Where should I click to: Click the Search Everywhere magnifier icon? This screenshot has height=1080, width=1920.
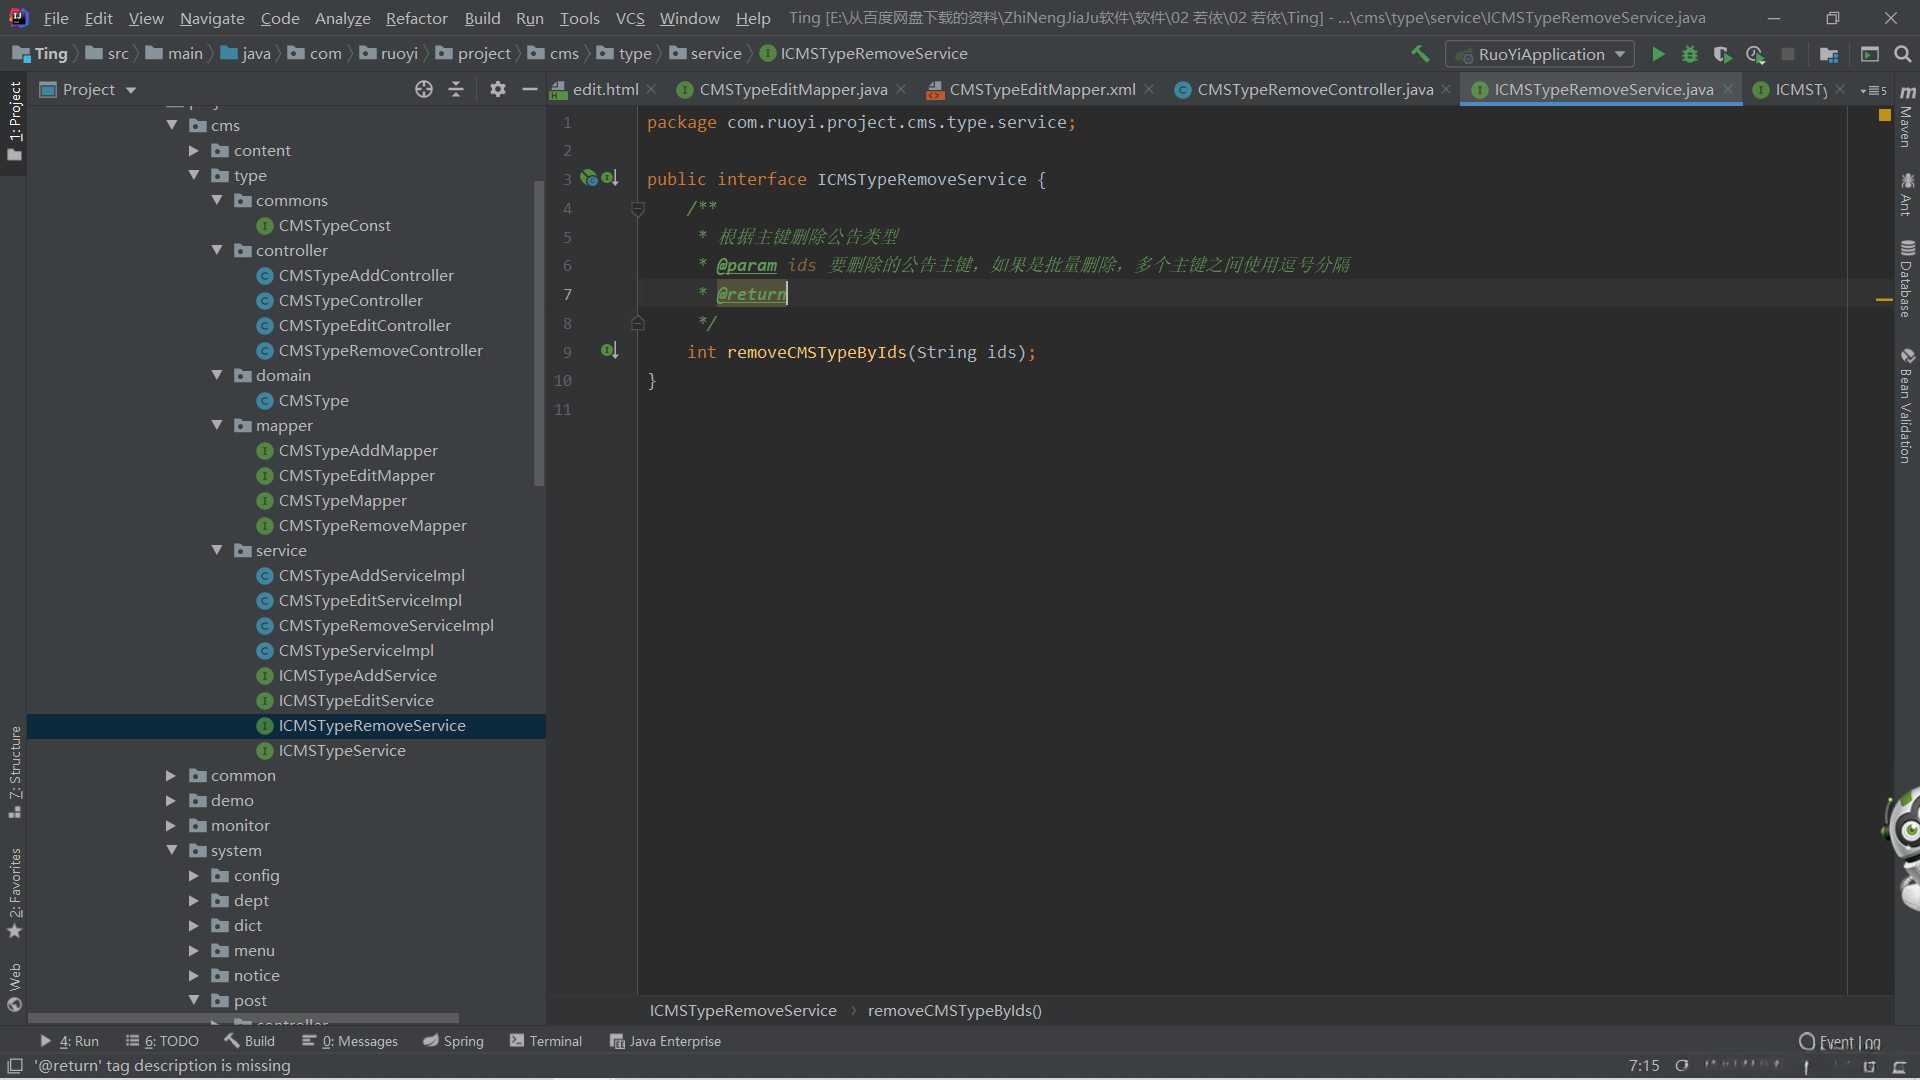[x=1903, y=54]
